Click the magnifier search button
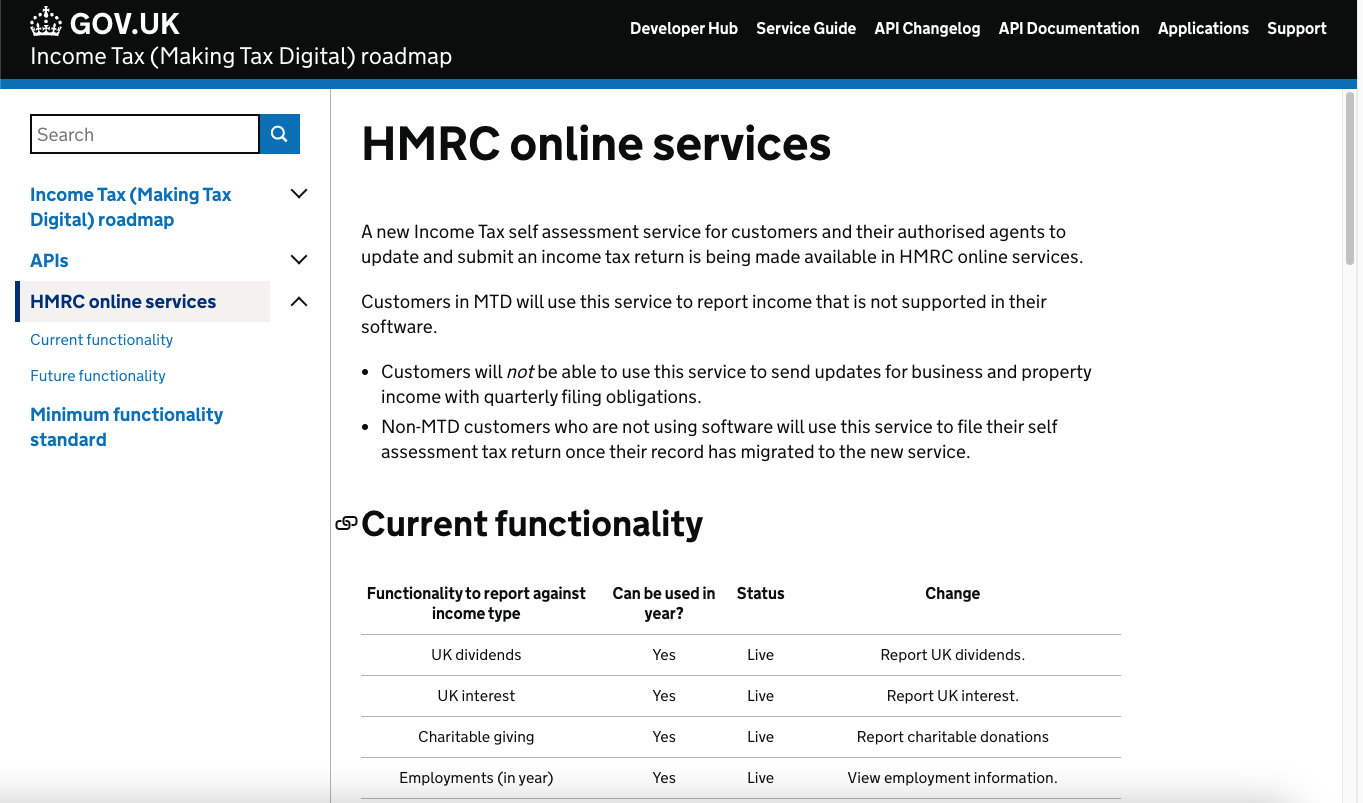 coord(280,134)
